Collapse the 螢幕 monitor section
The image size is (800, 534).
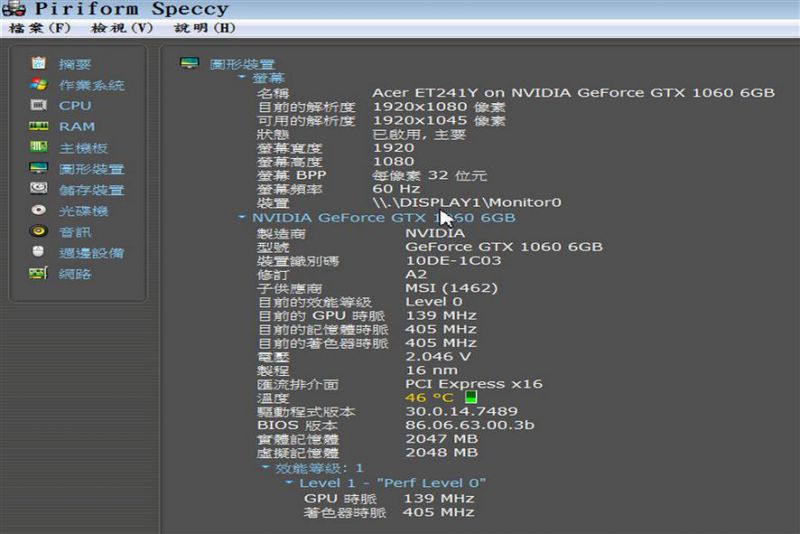(x=241, y=77)
